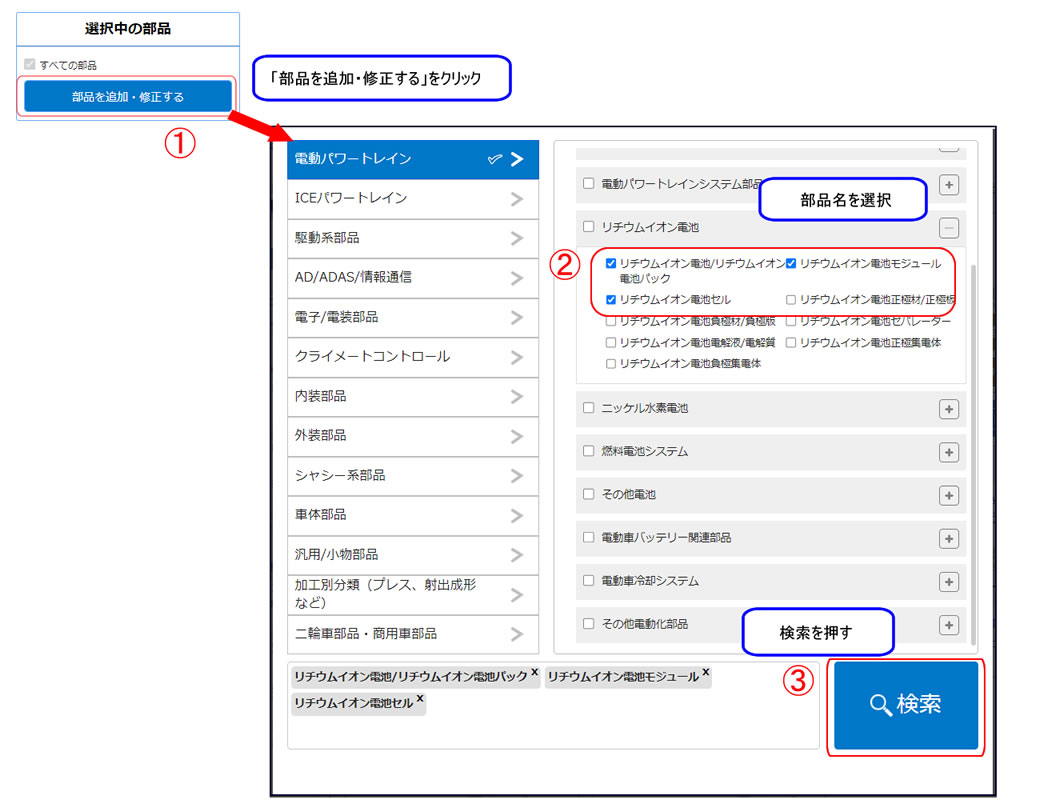The image size is (1040, 800).
Task: Uncheck the リチウムイオン電池セル checkbox
Action: pyautogui.click(x=611, y=299)
